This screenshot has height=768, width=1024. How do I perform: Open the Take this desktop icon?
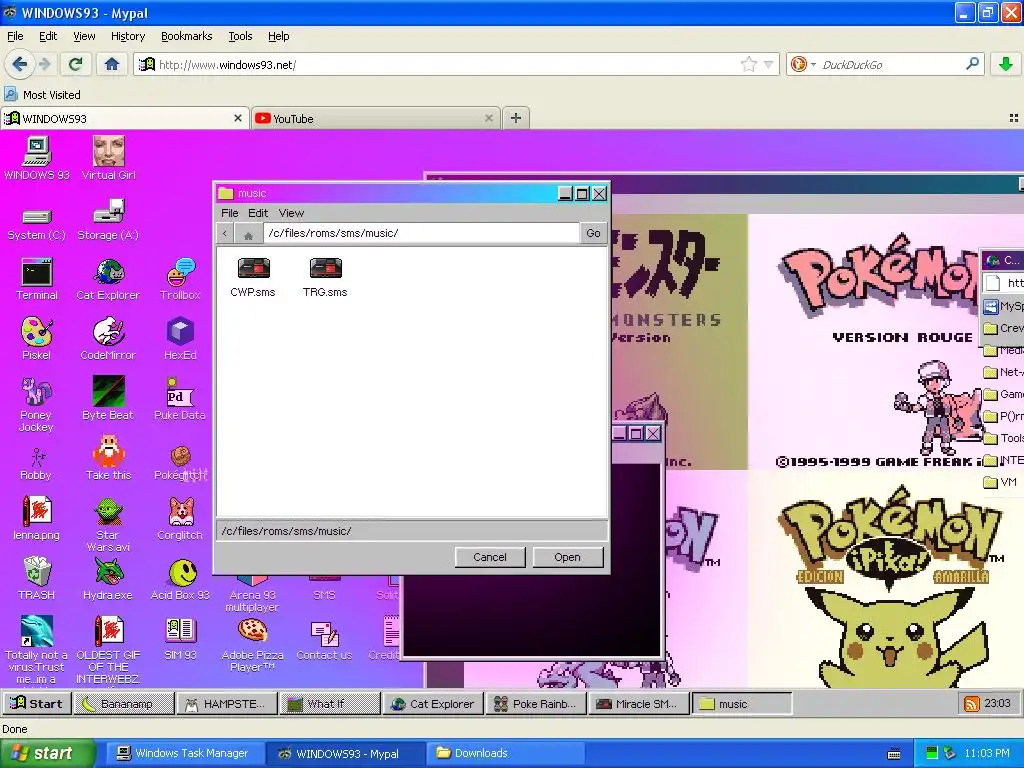click(108, 458)
